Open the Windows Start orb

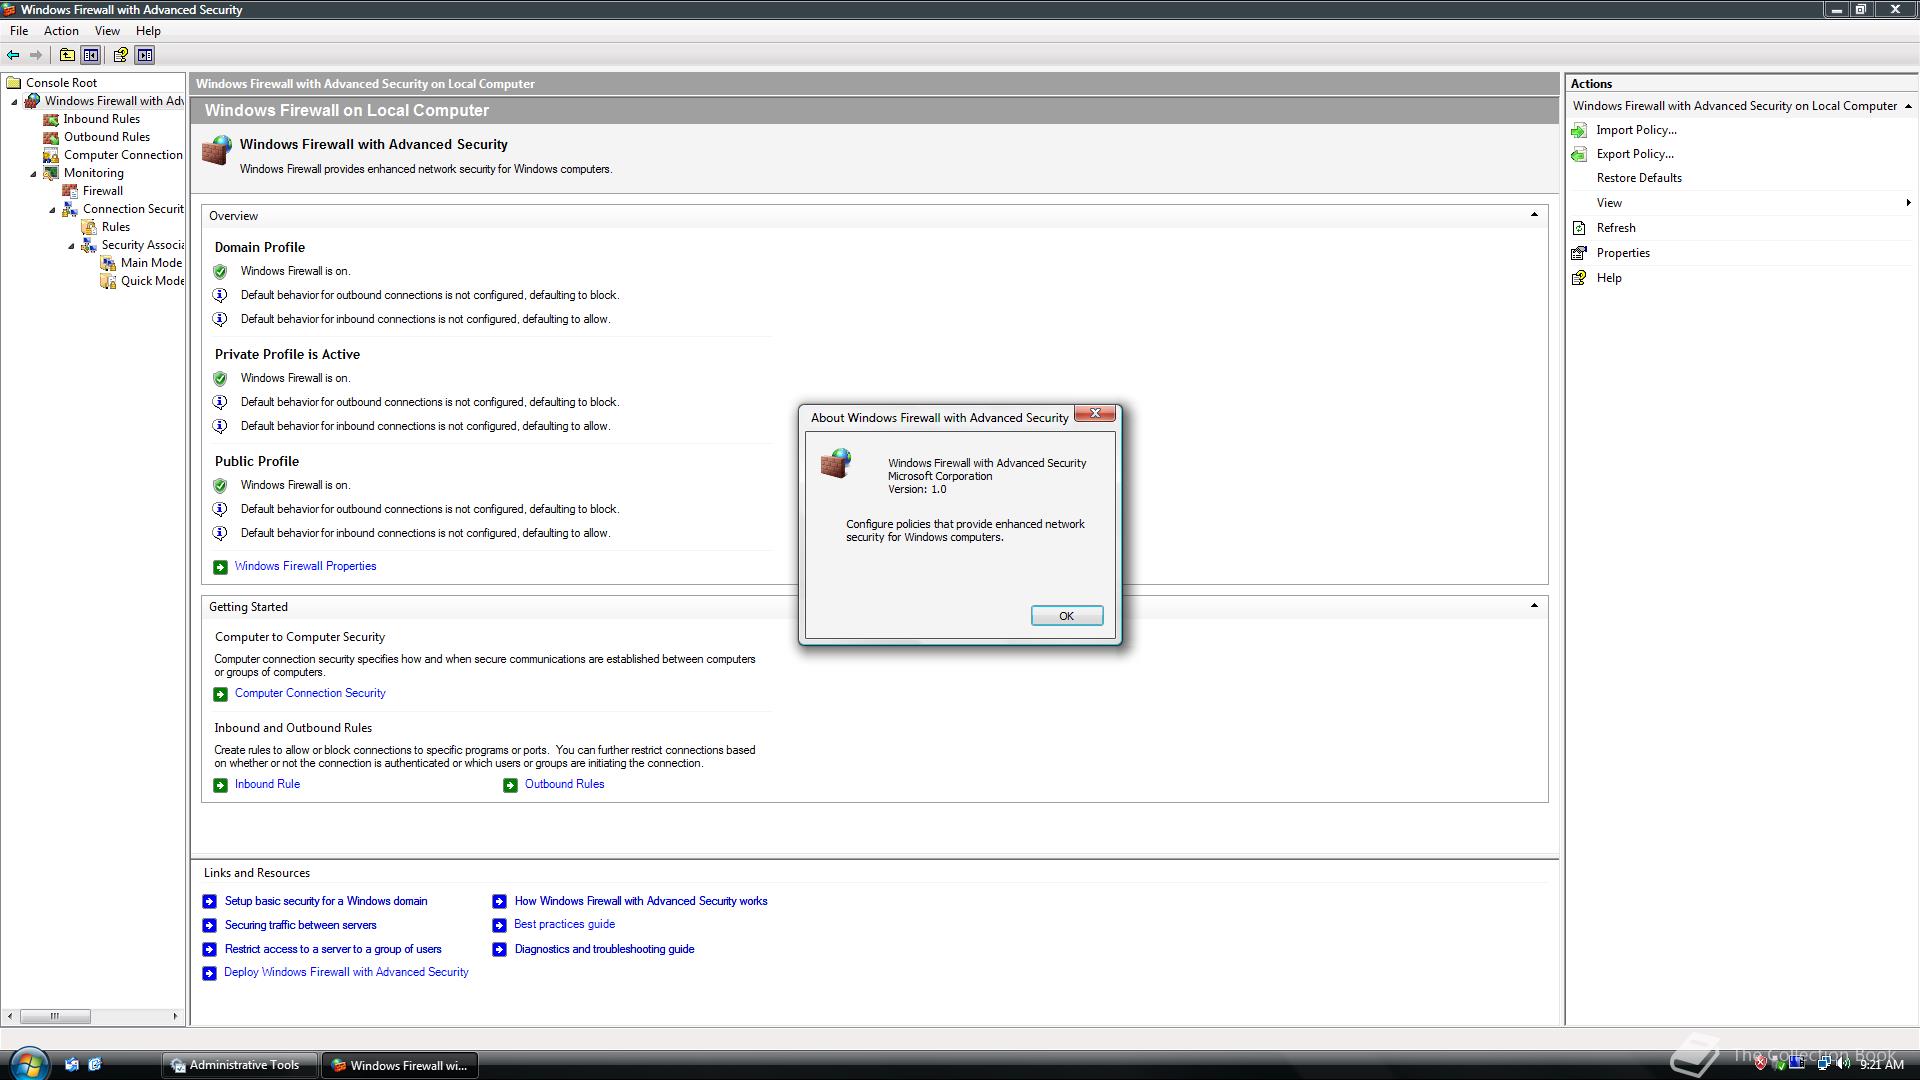click(27, 1064)
